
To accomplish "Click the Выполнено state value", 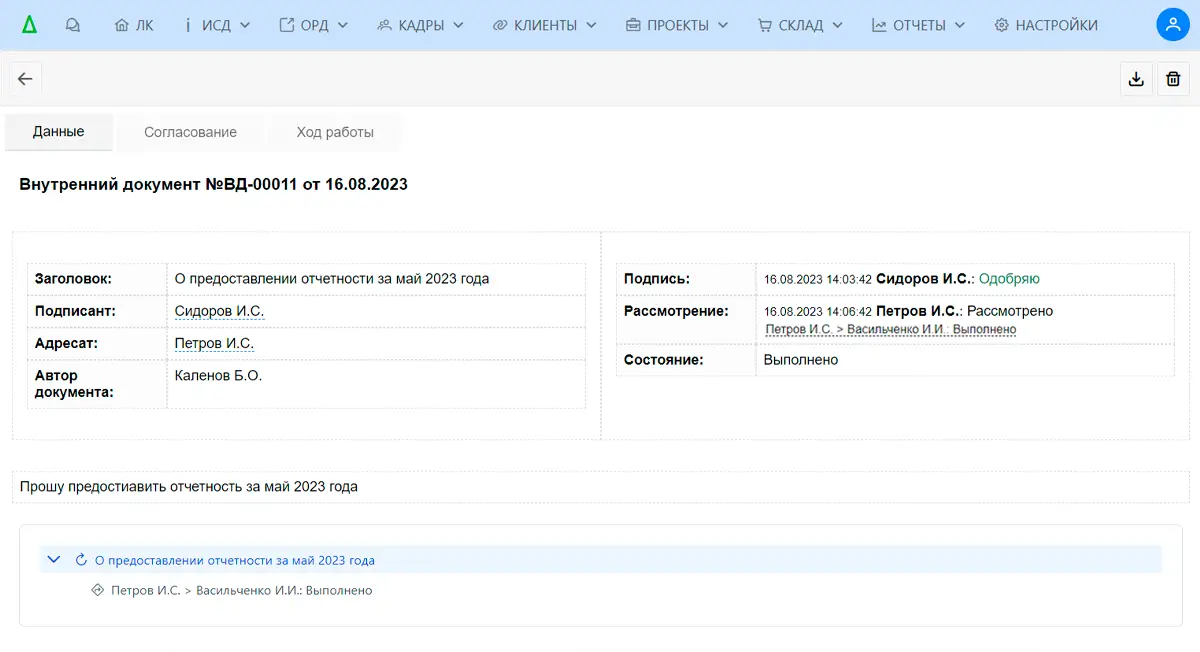I will (800, 359).
